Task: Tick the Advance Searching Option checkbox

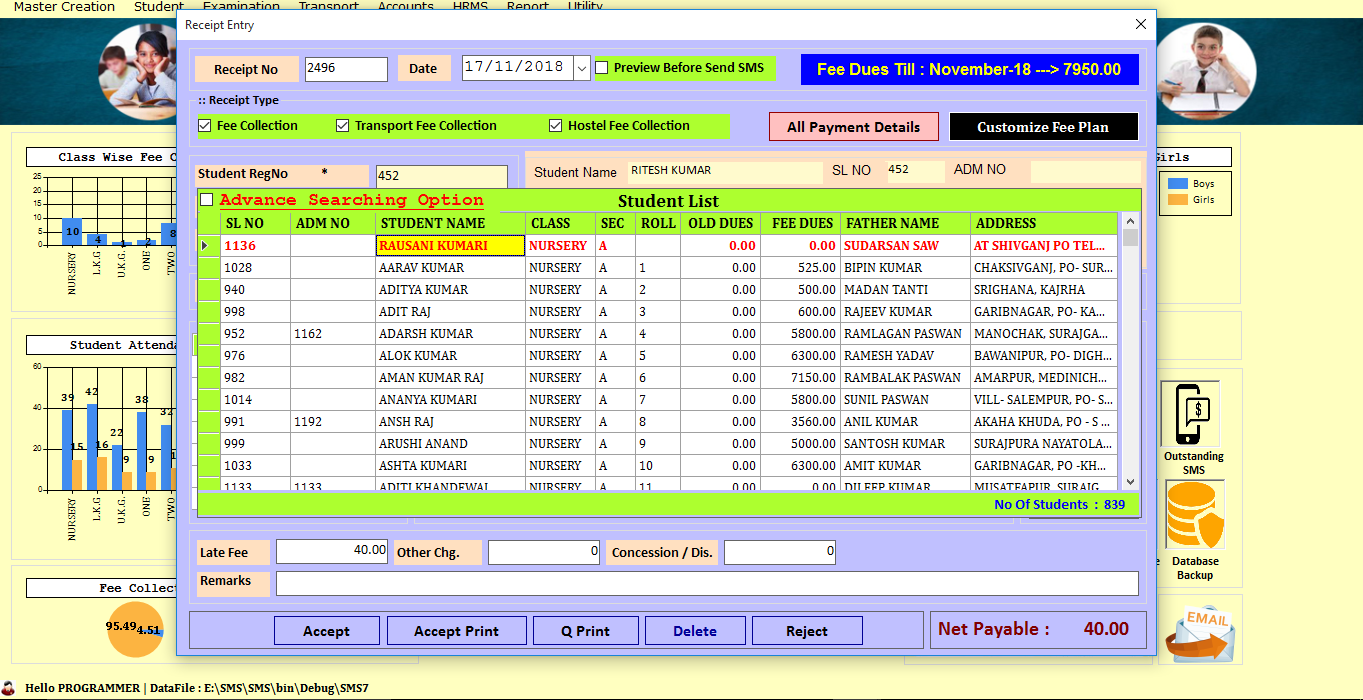Action: (207, 200)
